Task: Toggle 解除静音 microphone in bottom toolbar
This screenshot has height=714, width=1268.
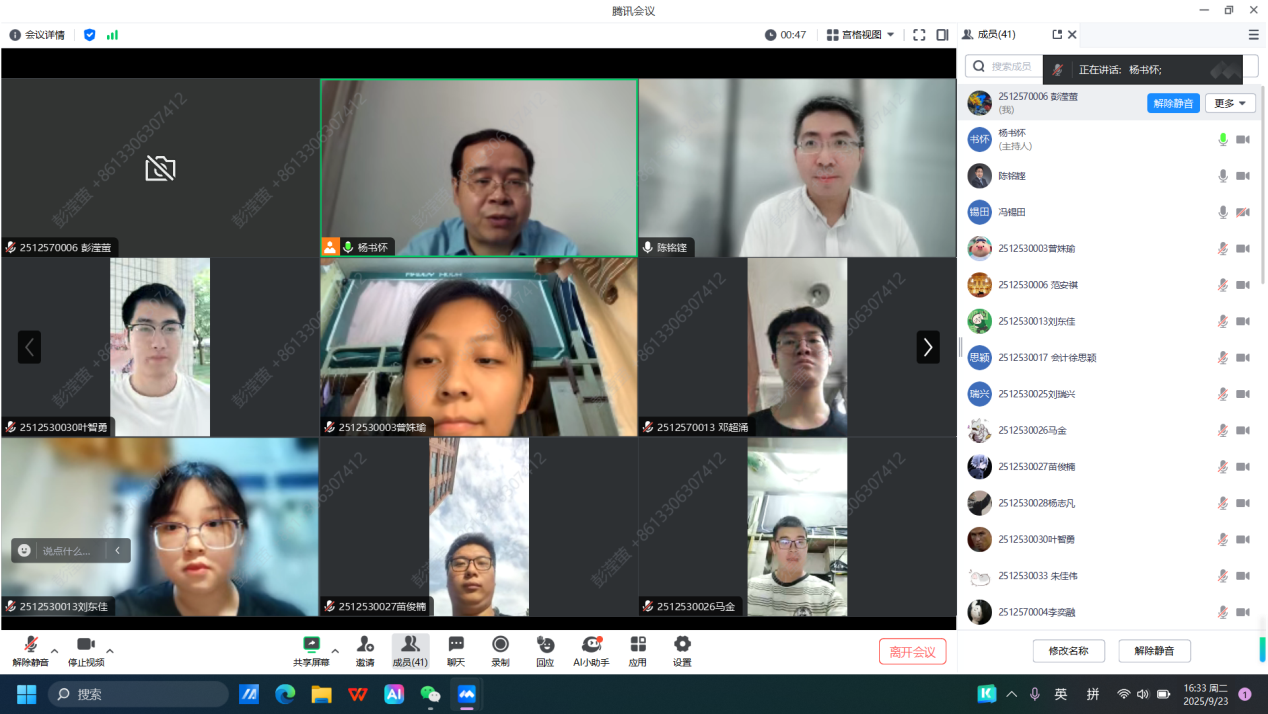Action: [x=30, y=646]
